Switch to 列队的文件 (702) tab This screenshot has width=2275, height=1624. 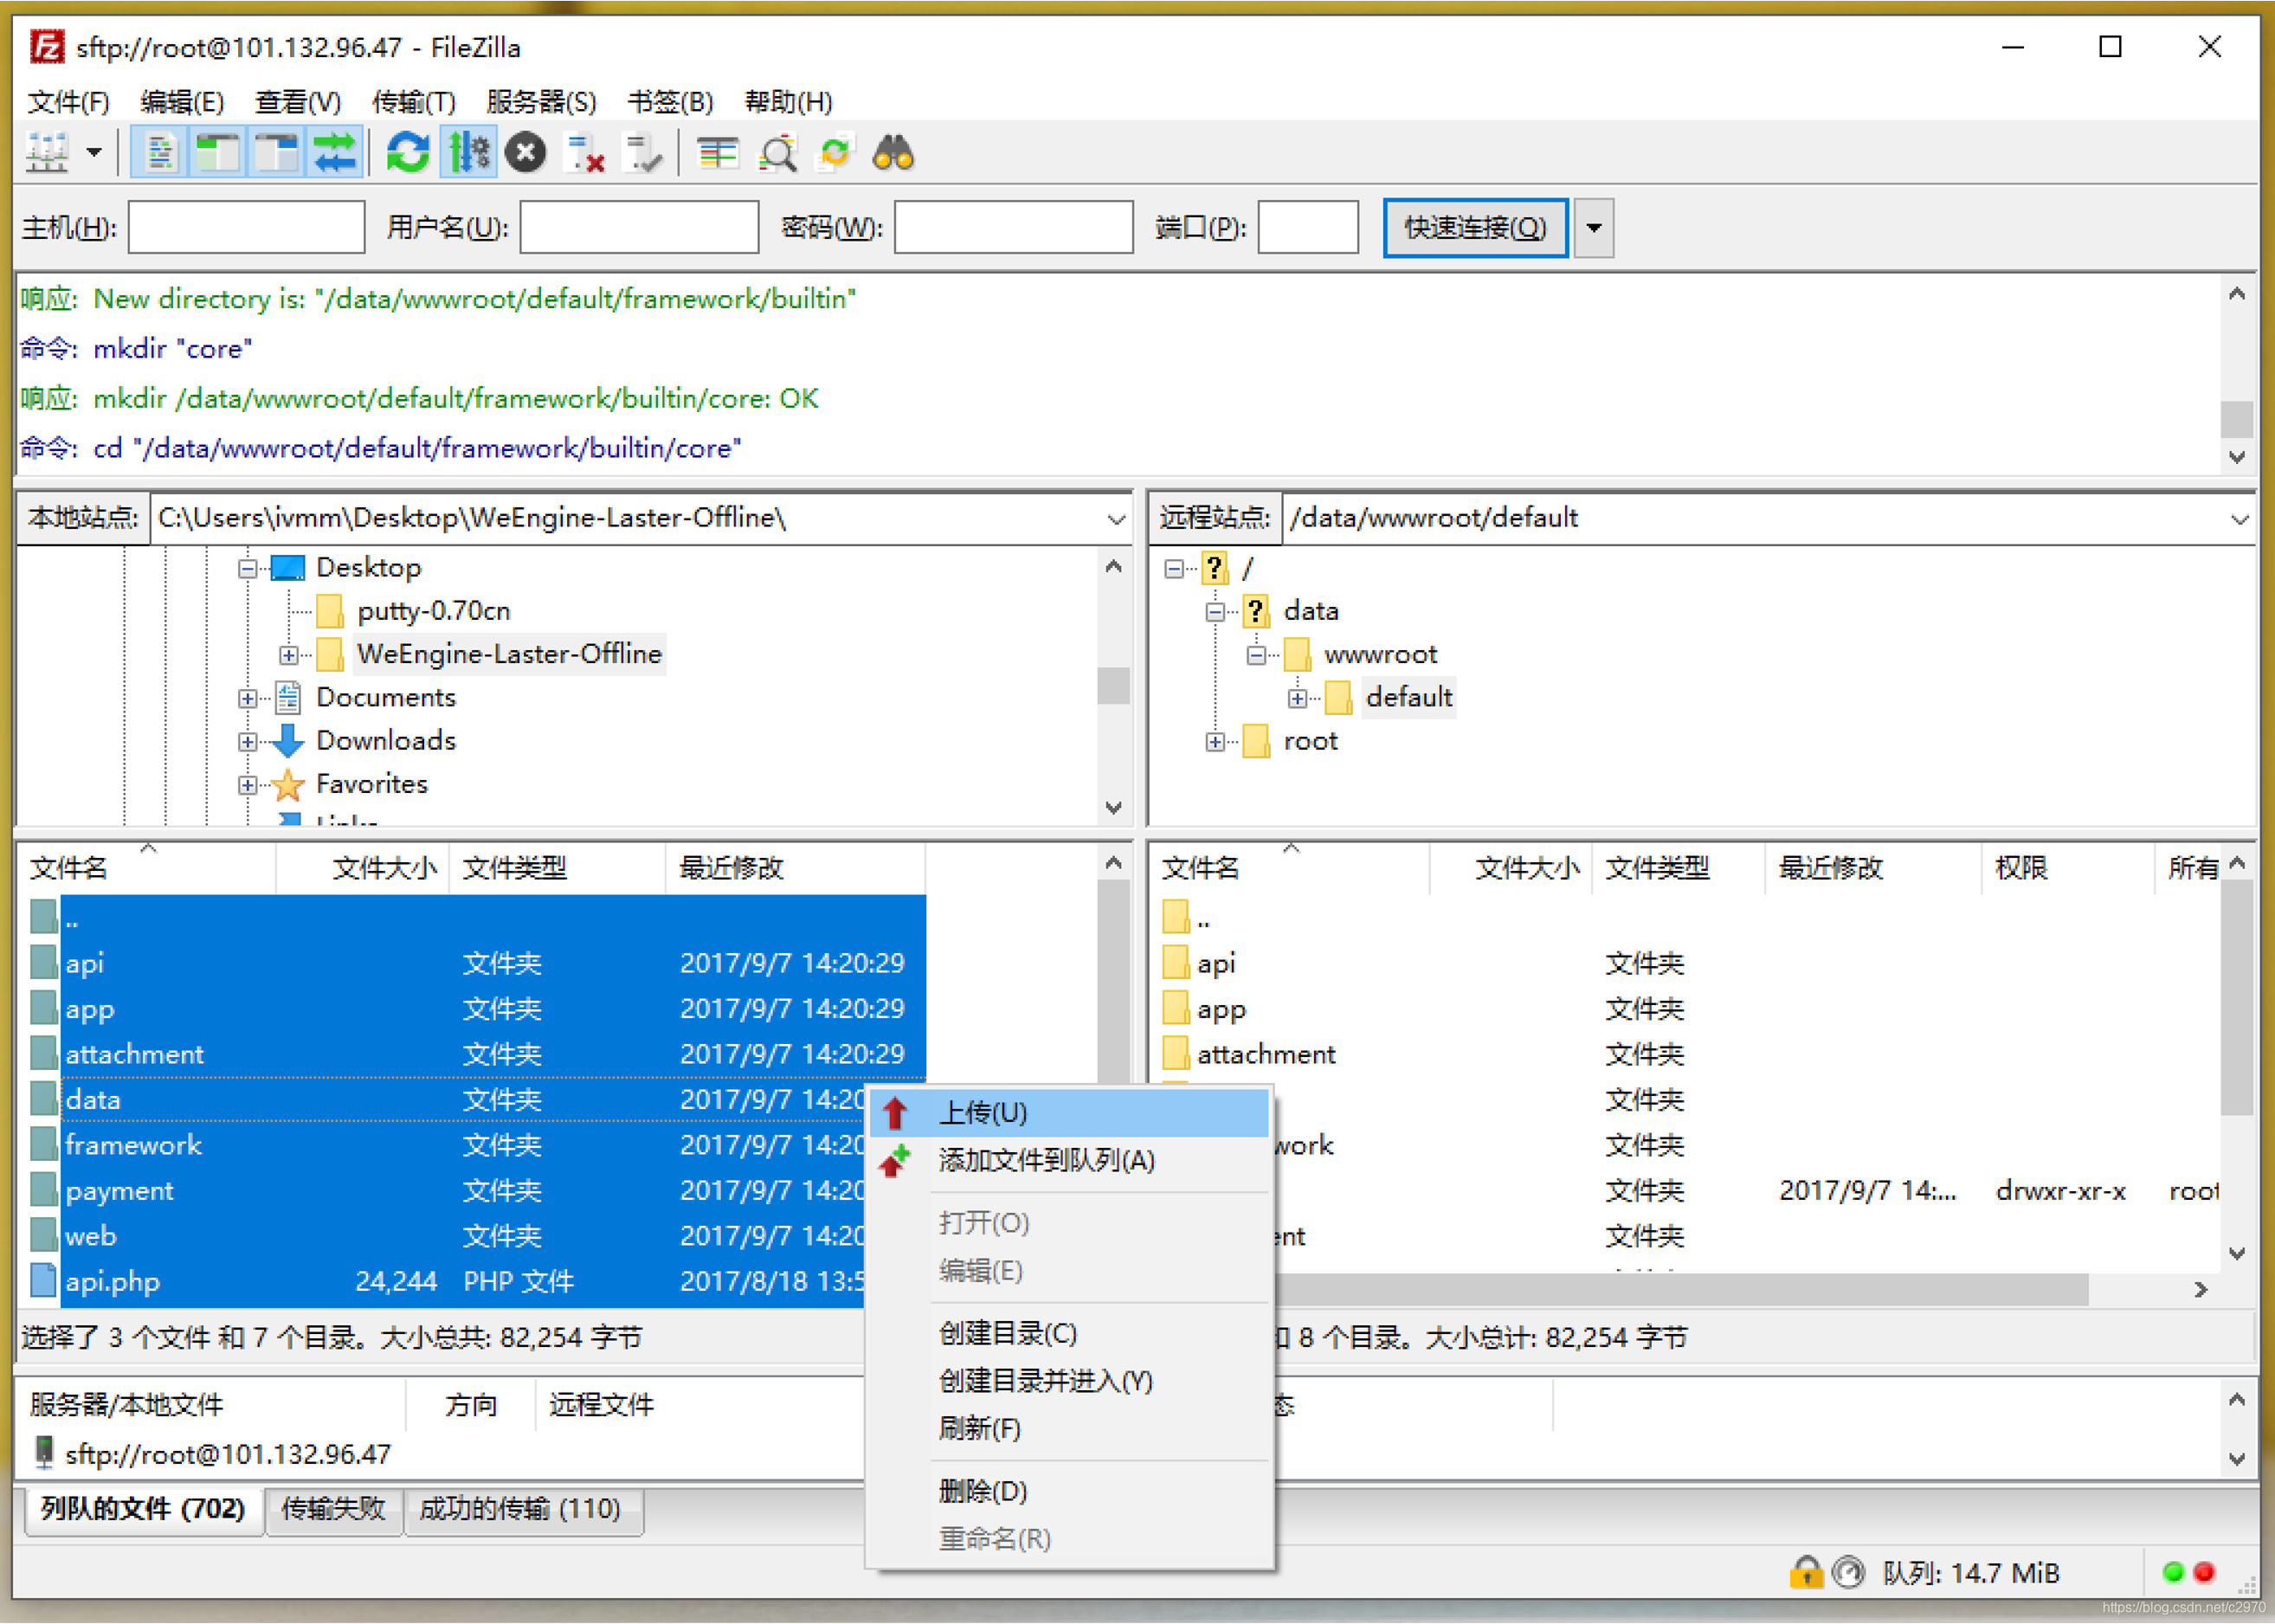pyautogui.click(x=142, y=1508)
